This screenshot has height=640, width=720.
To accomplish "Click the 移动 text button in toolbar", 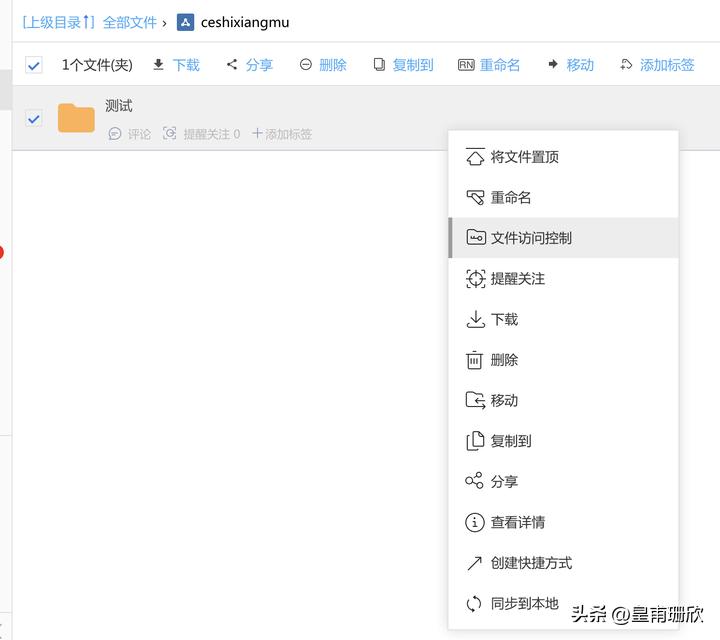I will click(x=580, y=65).
